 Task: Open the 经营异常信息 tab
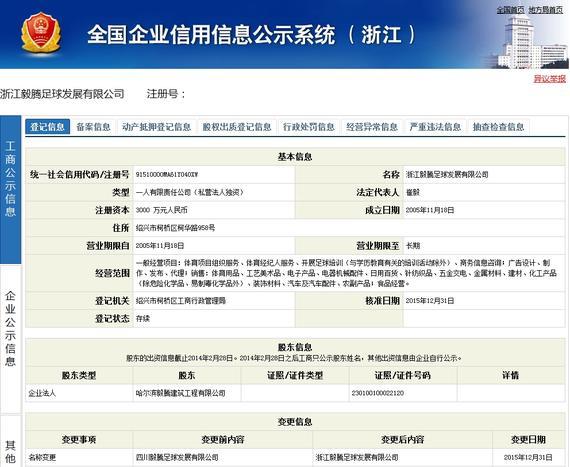[x=372, y=127]
